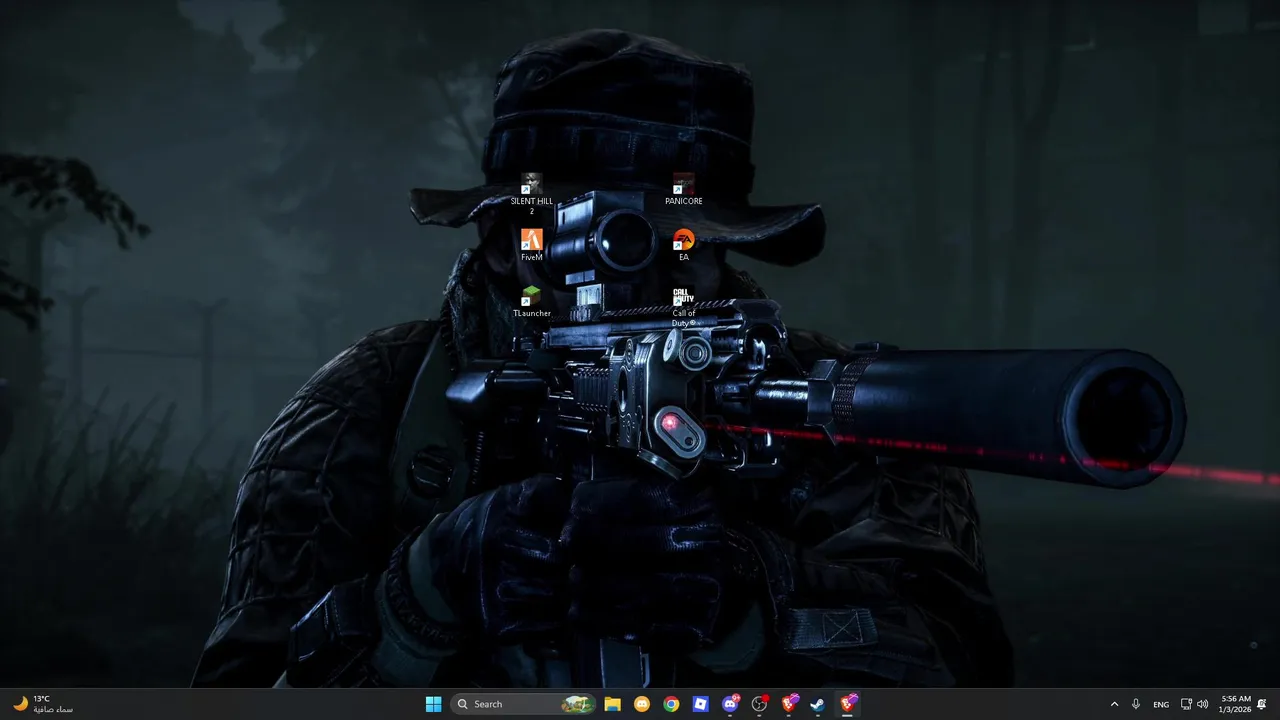Switch to the Brave window right of Steam
The image size is (1280, 720).
(848, 704)
